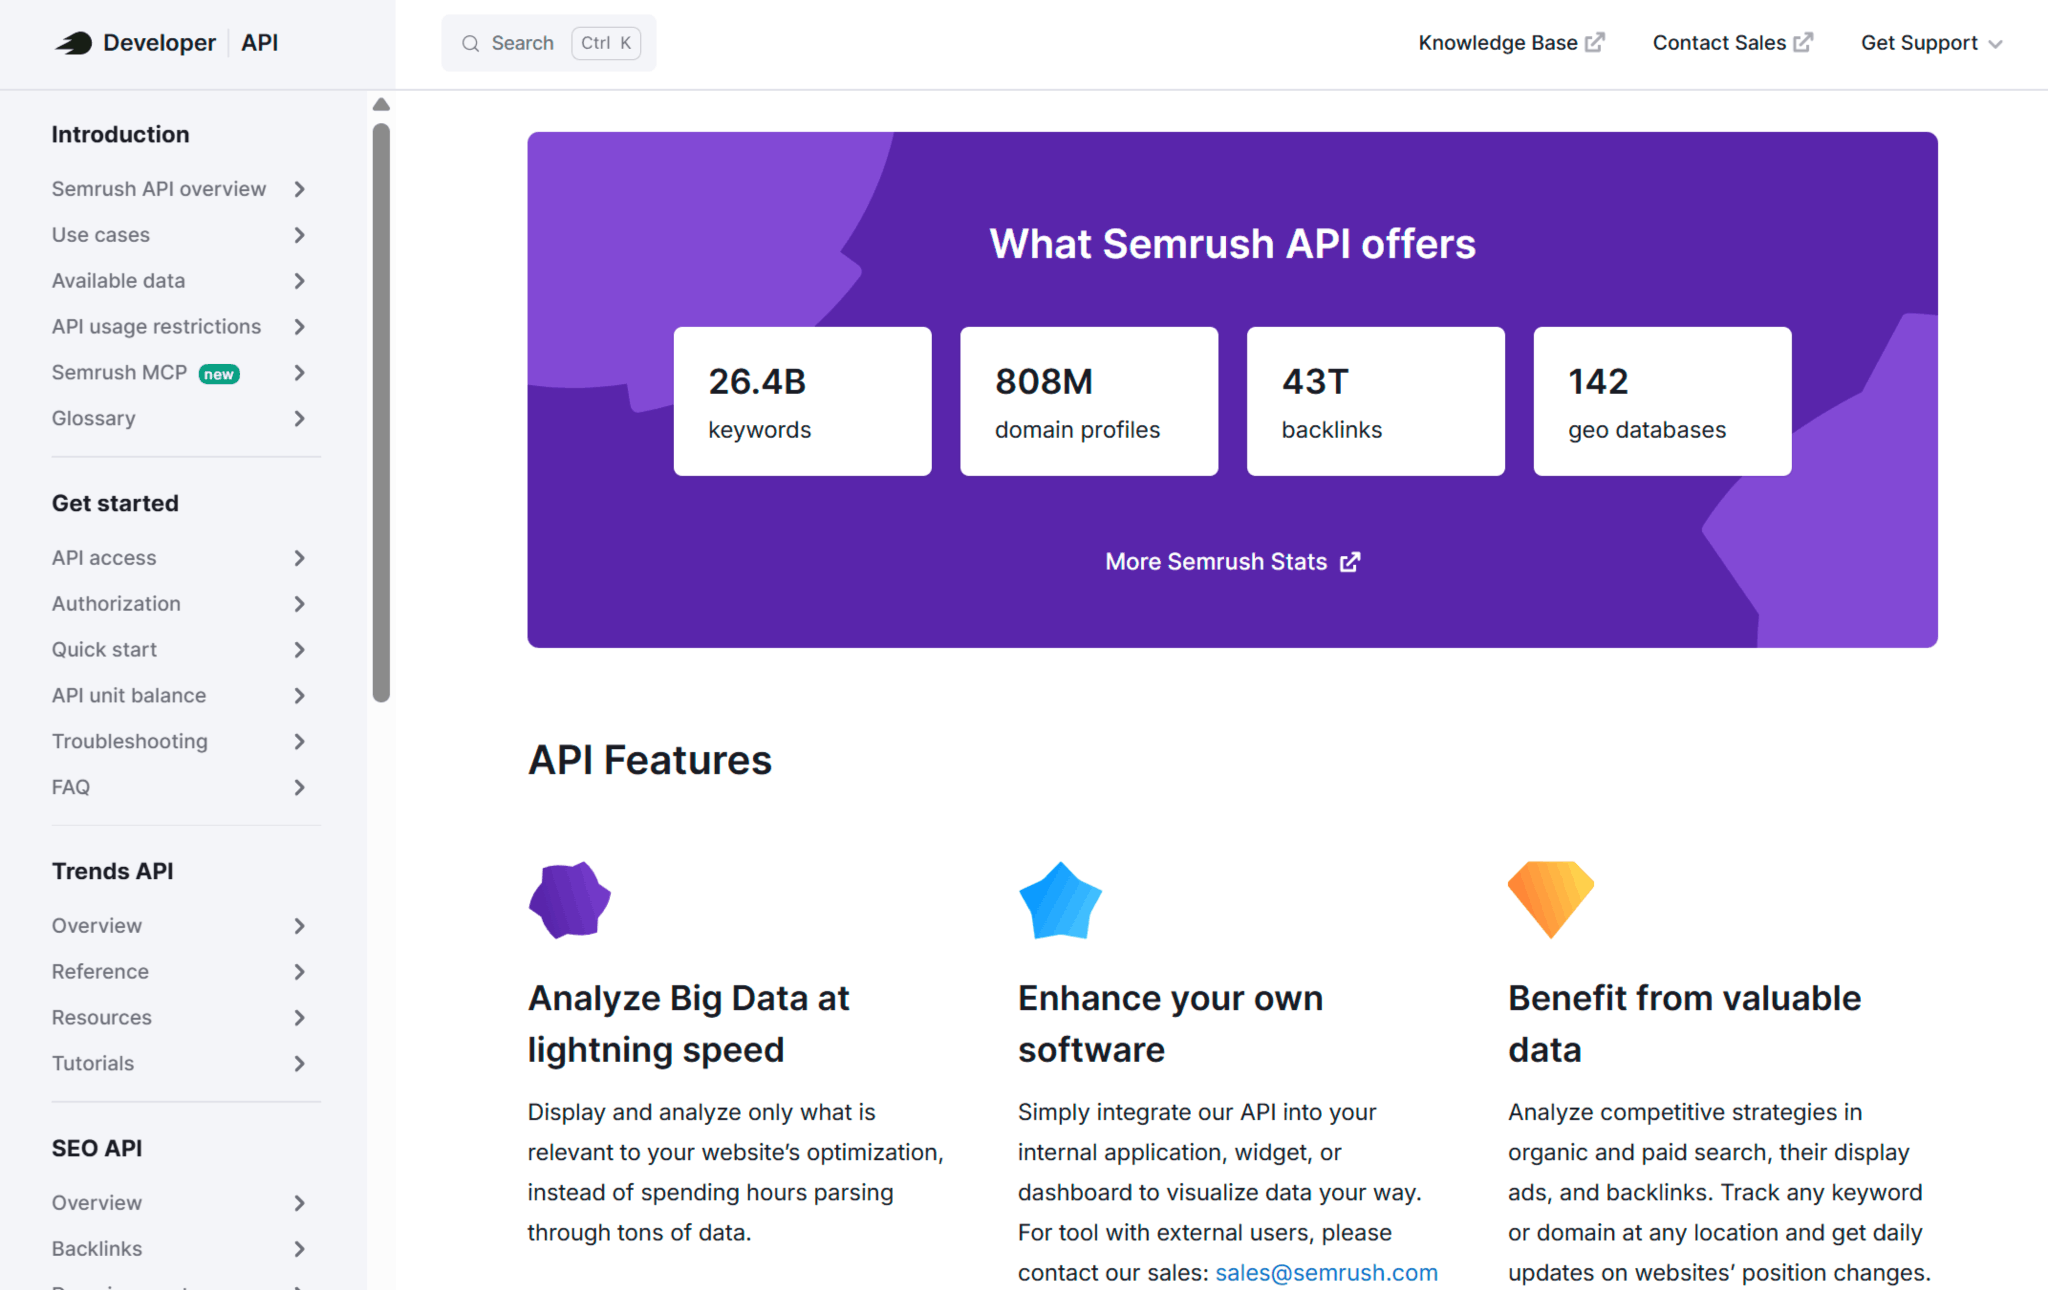The width and height of the screenshot is (2048, 1290).
Task: Expand the Resources chevron
Action: pyautogui.click(x=299, y=1018)
